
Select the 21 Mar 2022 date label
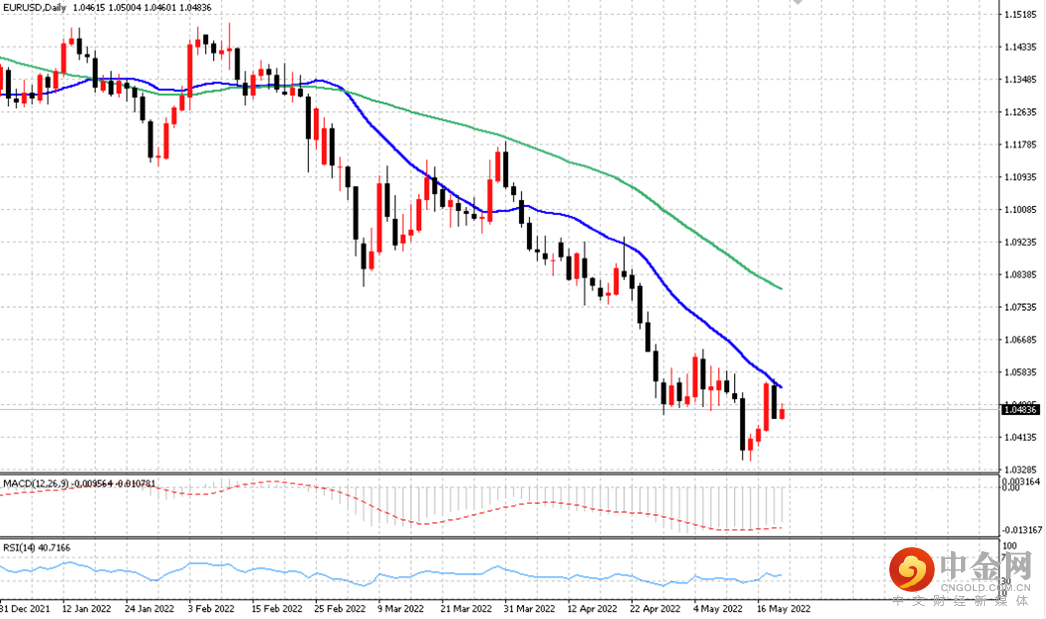466,608
